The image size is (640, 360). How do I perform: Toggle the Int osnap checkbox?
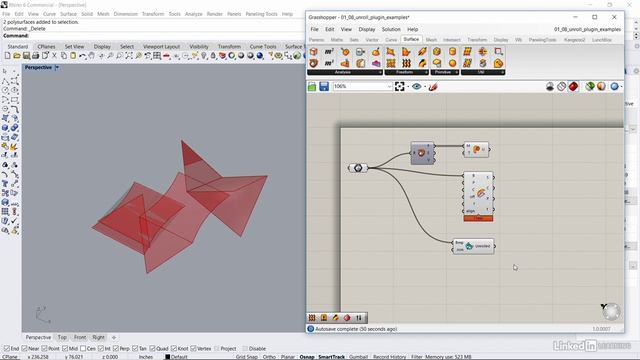point(101,349)
